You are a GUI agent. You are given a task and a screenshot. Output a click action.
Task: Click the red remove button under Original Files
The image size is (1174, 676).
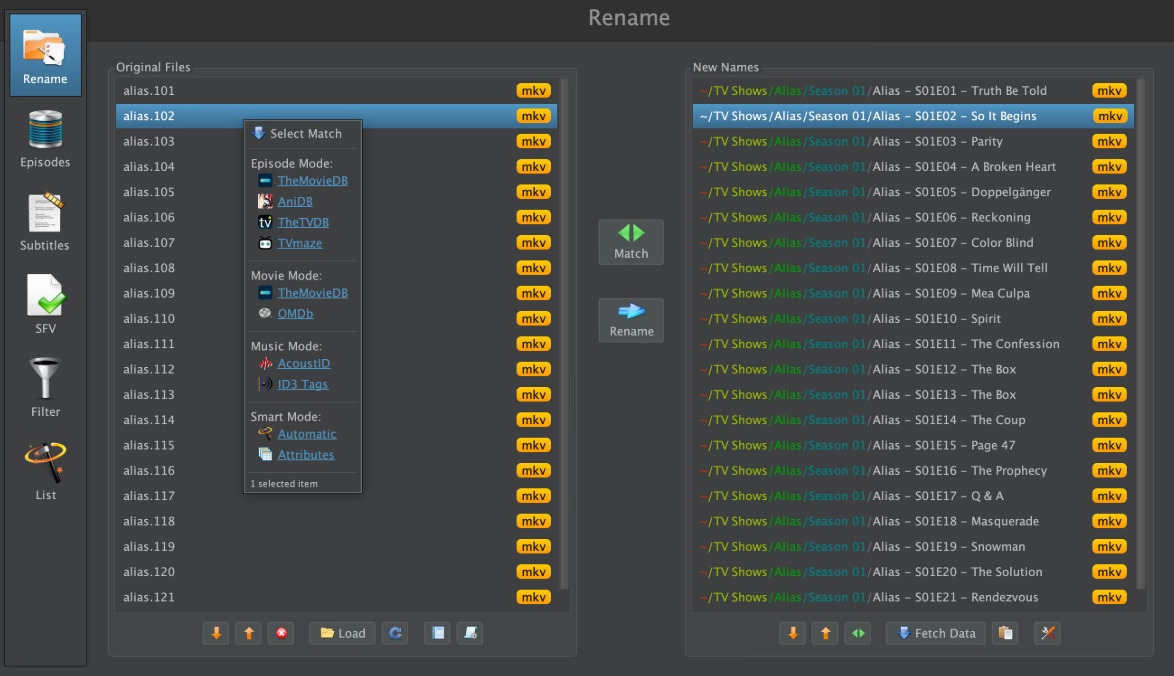click(x=281, y=633)
